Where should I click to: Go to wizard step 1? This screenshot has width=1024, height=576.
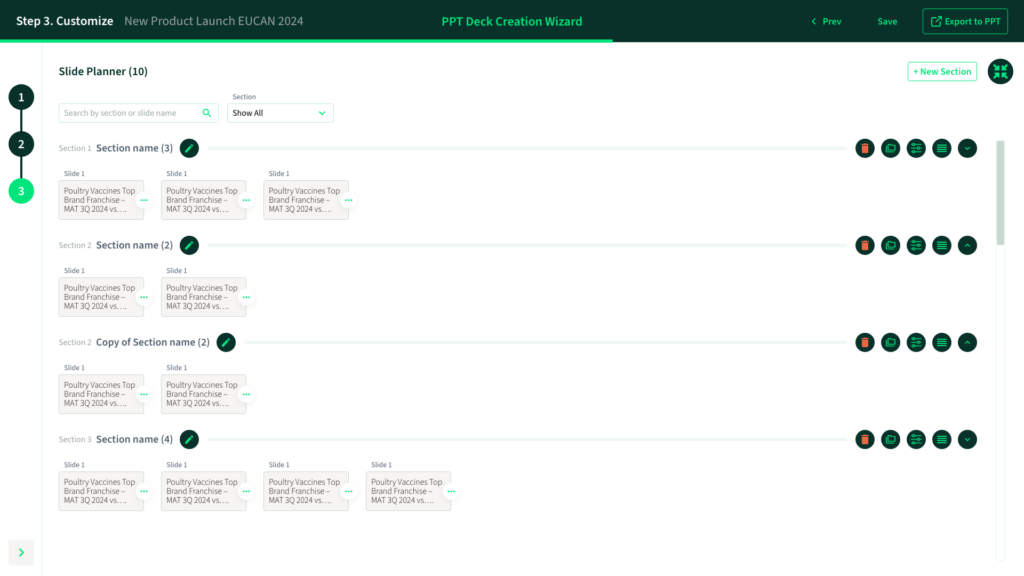[21, 97]
